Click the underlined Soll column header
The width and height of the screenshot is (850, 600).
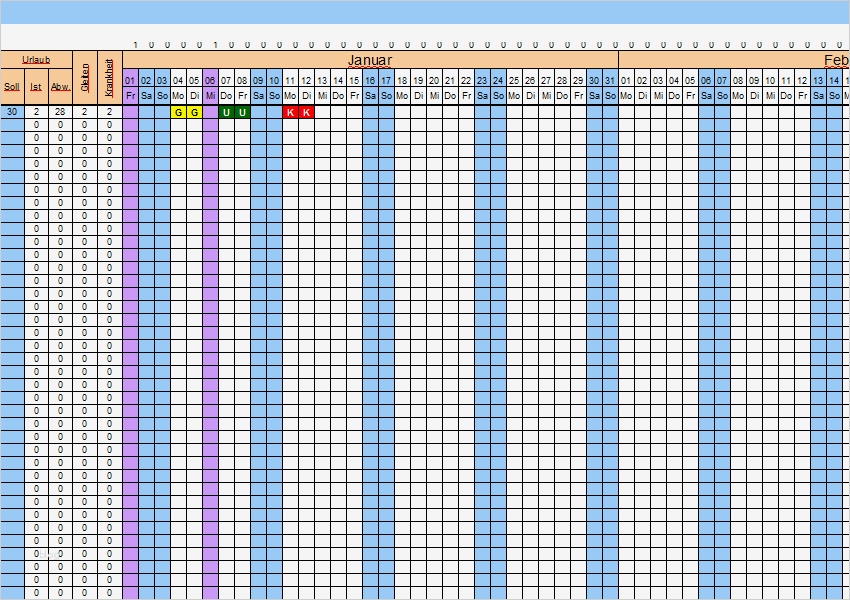click(x=12, y=84)
